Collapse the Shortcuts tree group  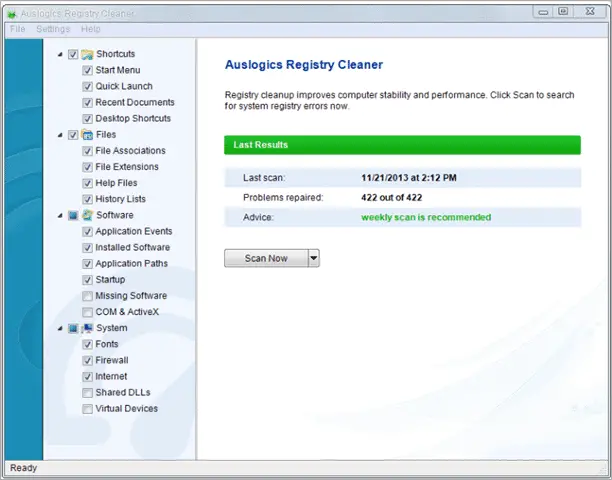(x=60, y=55)
